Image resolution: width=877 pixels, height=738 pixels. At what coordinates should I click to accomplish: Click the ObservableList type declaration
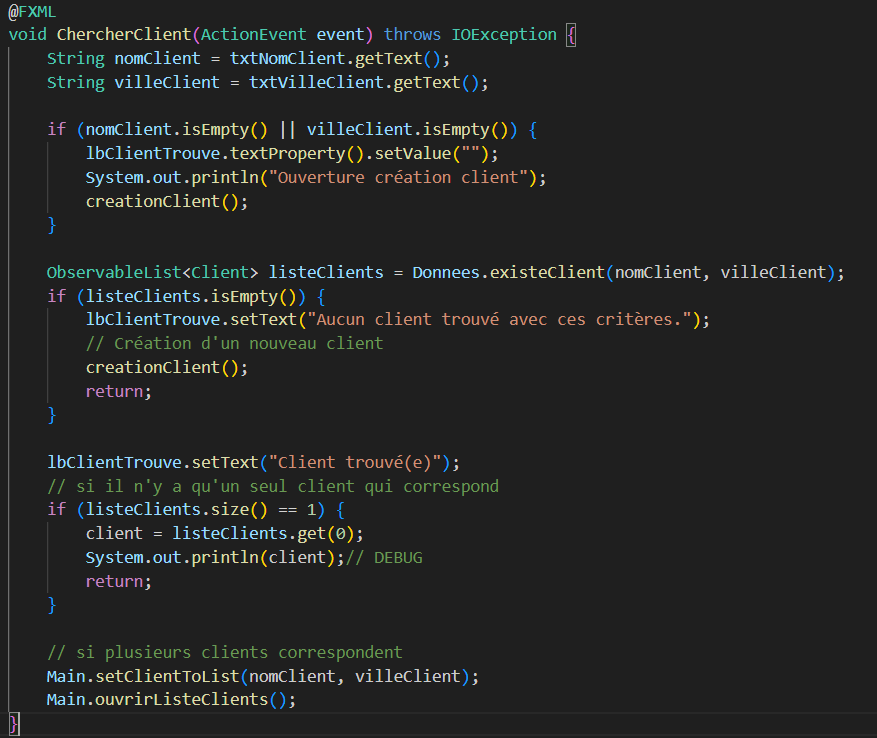(x=114, y=272)
